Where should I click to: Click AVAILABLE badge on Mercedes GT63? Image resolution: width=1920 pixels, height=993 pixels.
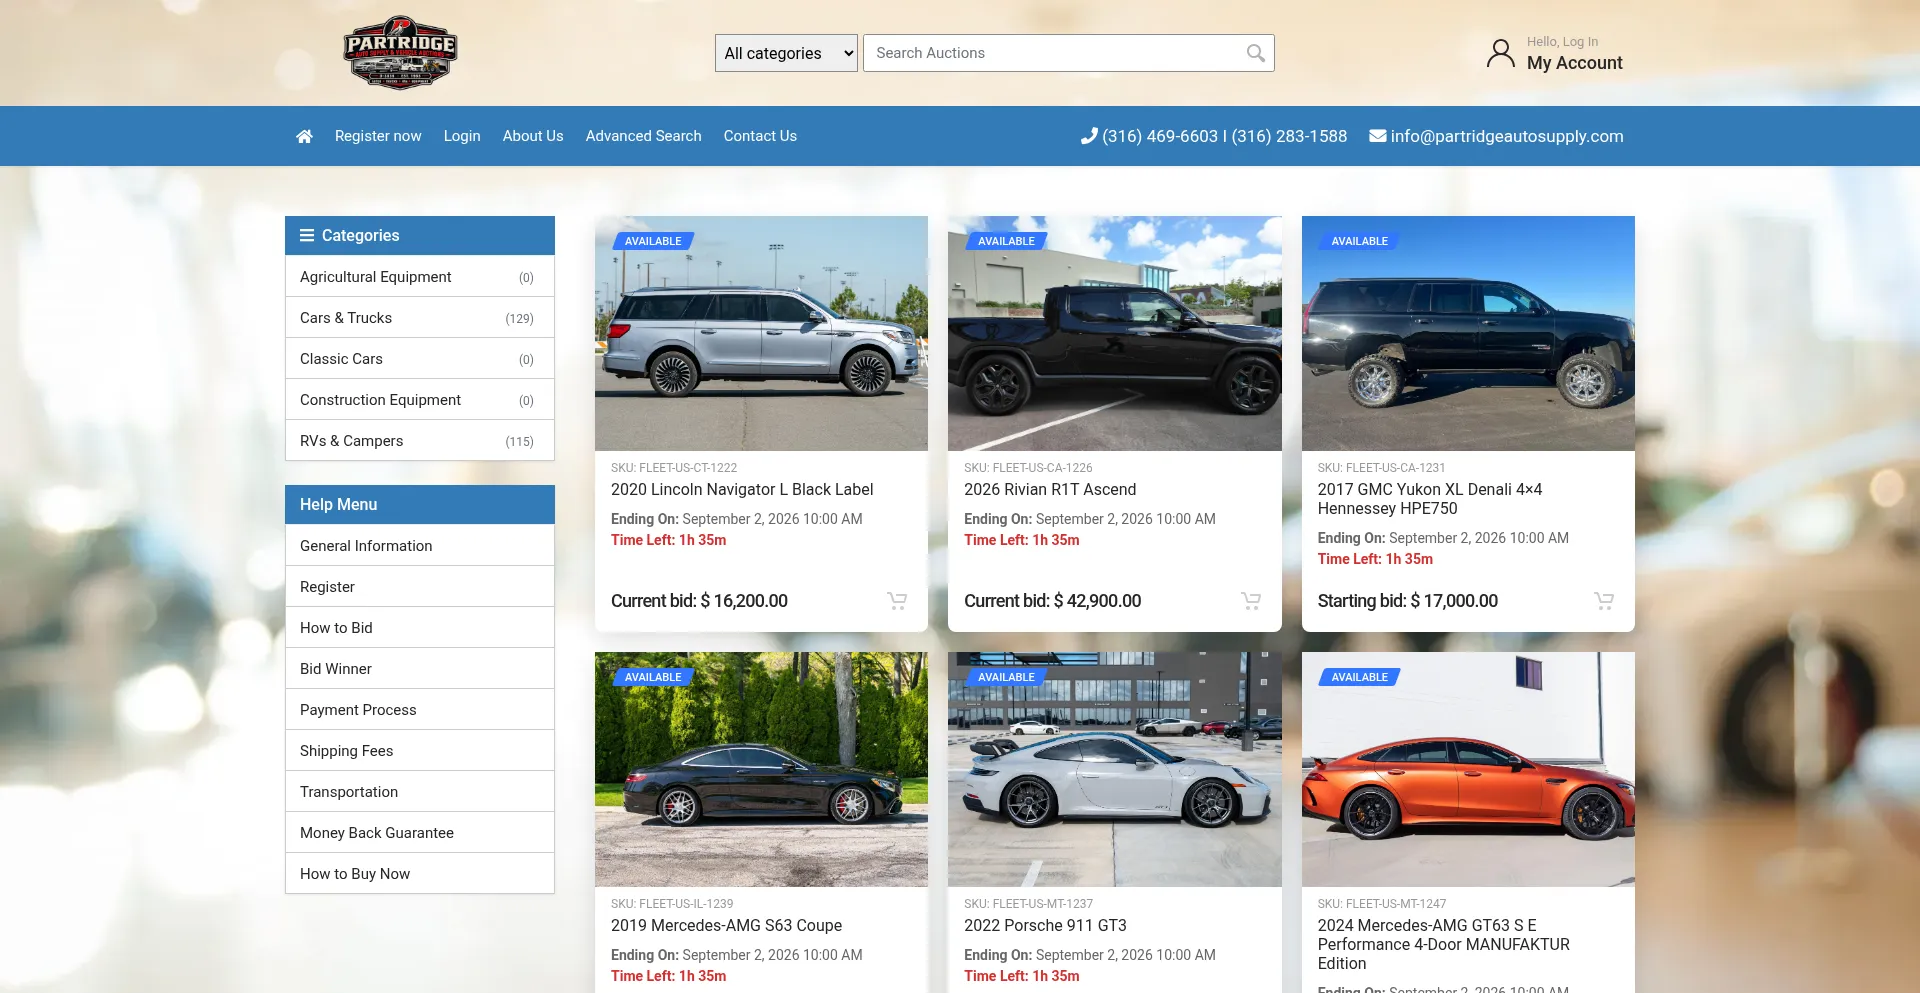(x=1360, y=677)
